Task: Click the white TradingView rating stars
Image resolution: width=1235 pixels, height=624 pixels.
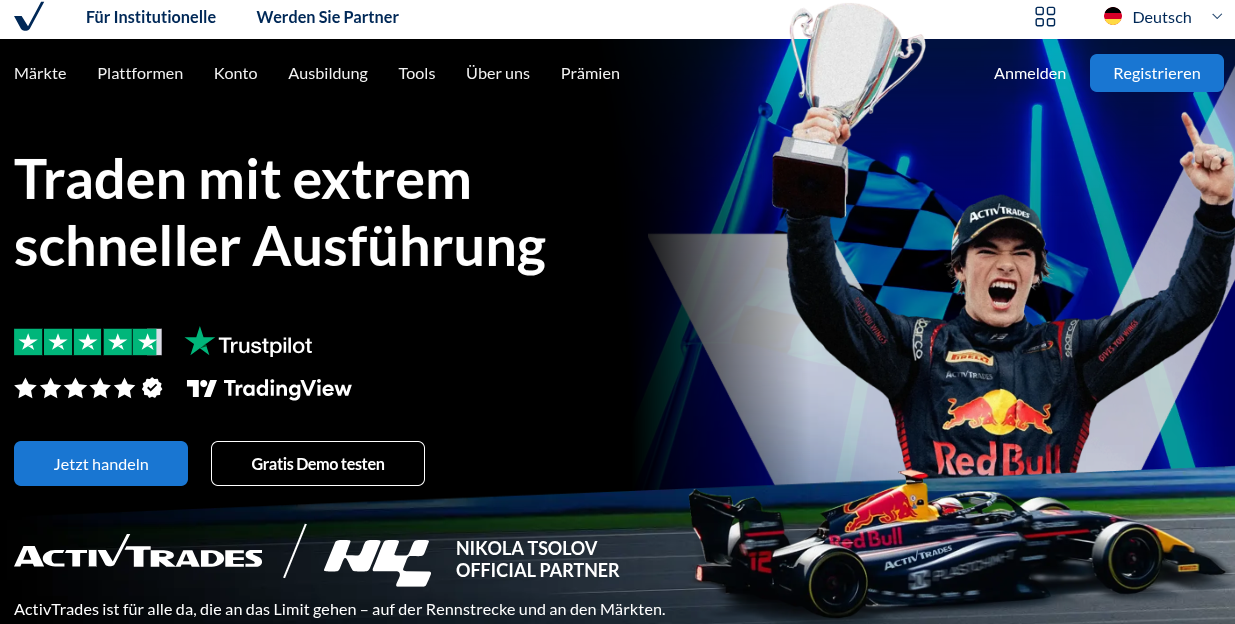Action: [88, 388]
